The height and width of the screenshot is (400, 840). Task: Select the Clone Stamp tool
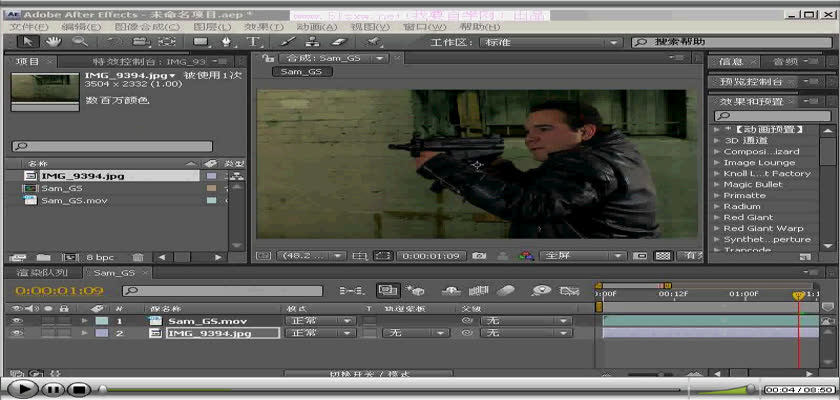(x=313, y=42)
